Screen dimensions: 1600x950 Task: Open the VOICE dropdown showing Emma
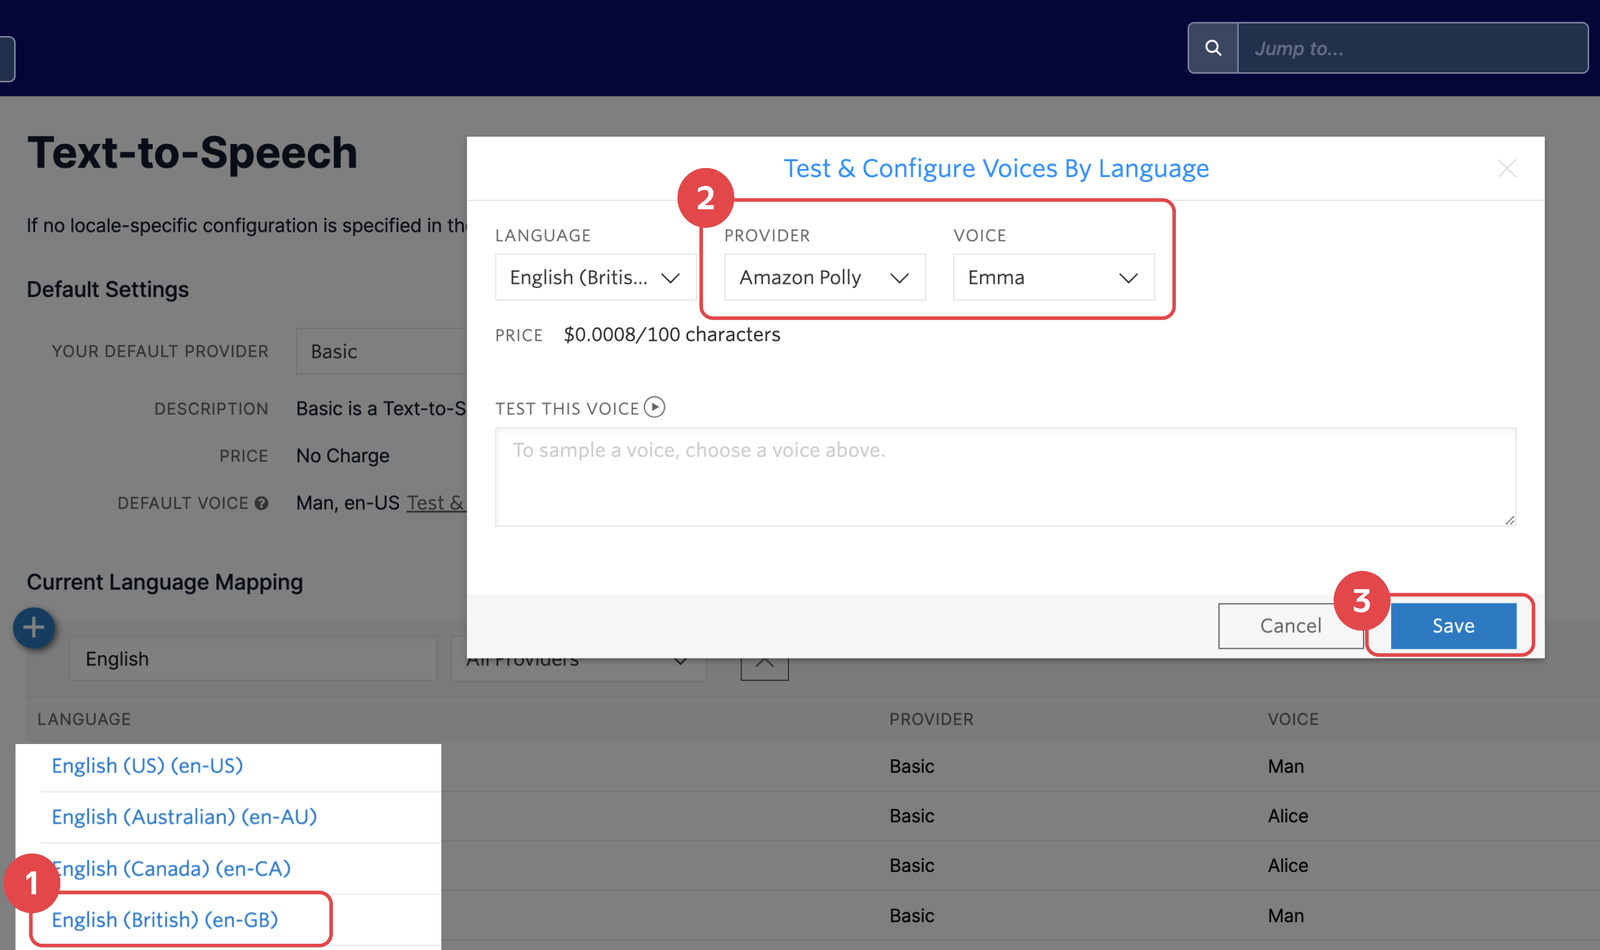1054,277
